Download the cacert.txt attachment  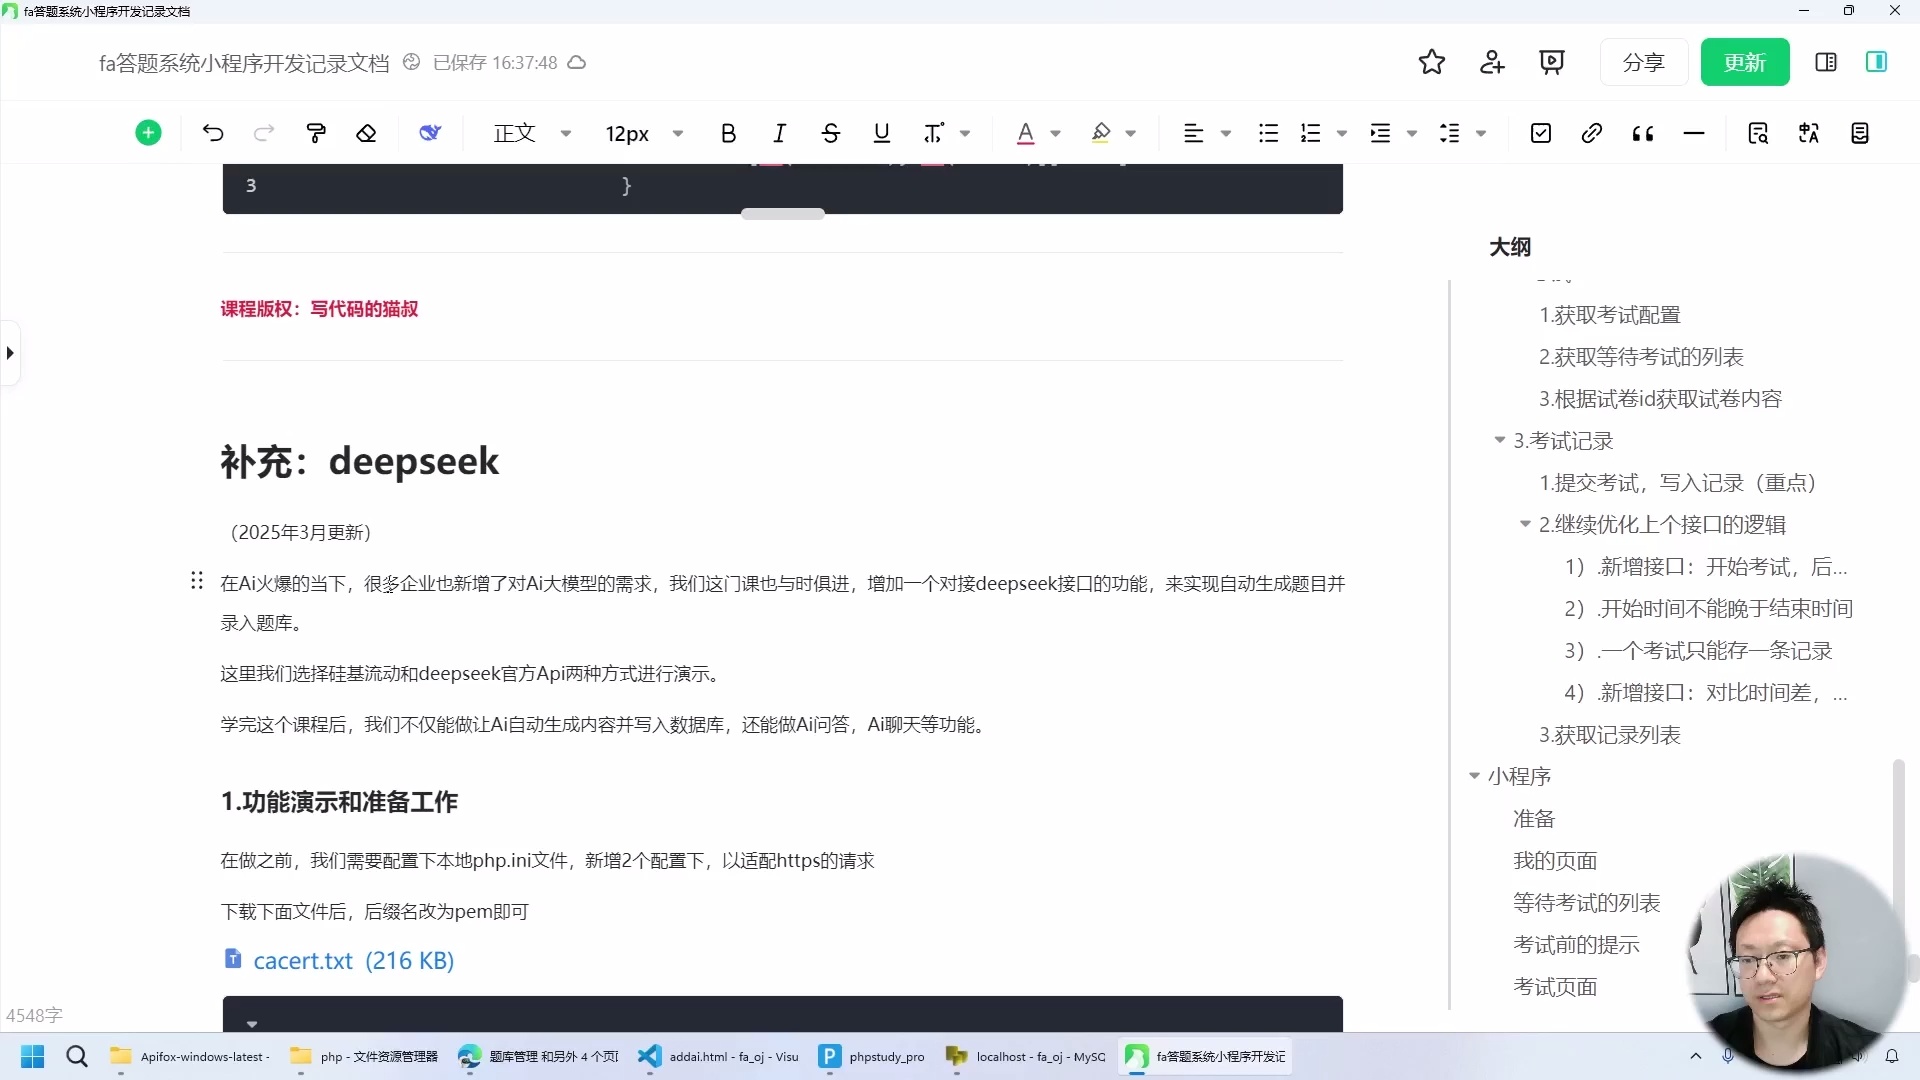340,960
